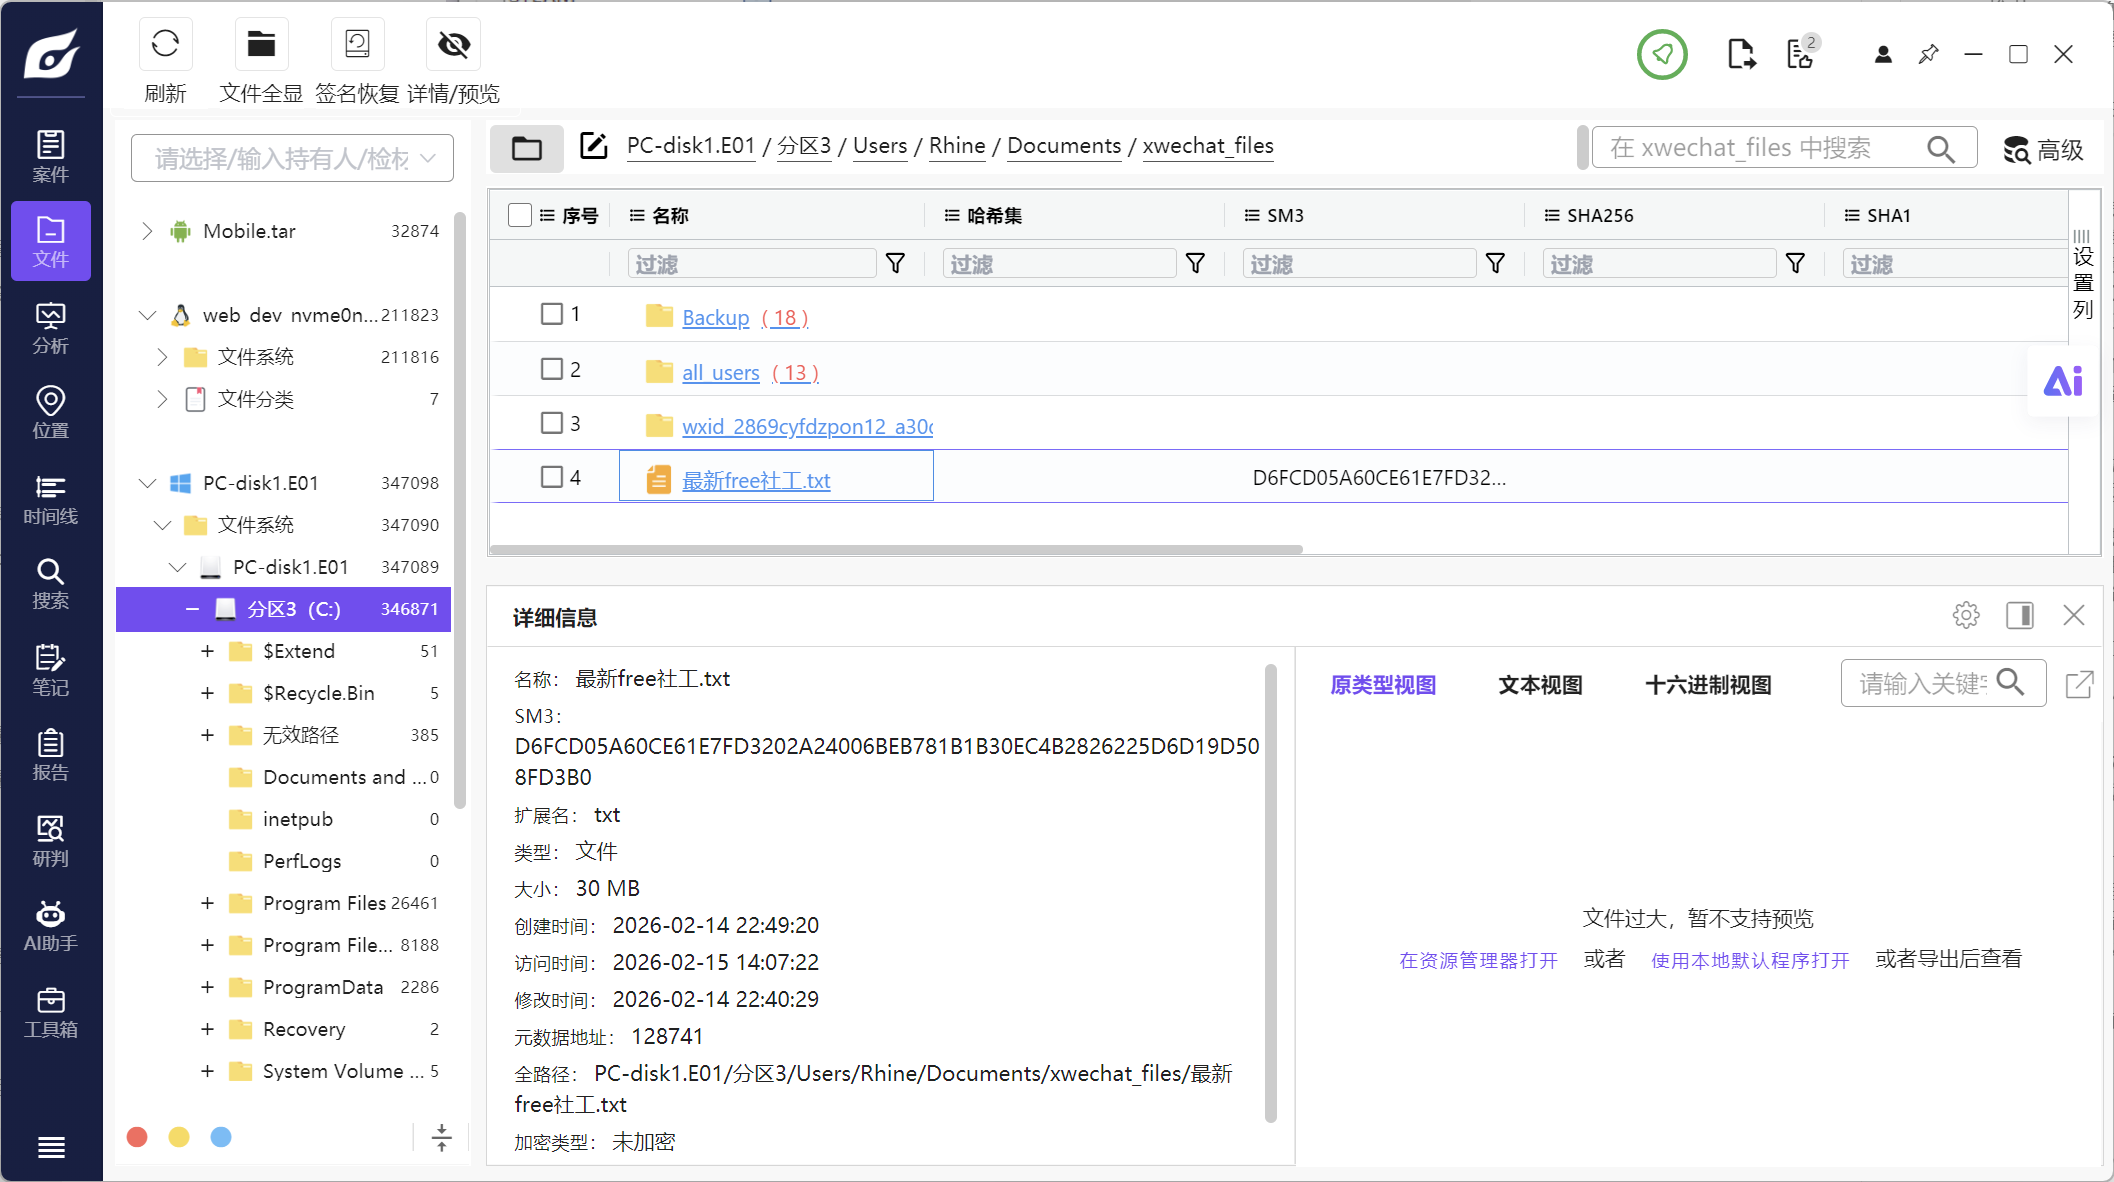Click the 签名恢复 toolbar icon
Screen dimensions: 2114x1182
click(357, 44)
